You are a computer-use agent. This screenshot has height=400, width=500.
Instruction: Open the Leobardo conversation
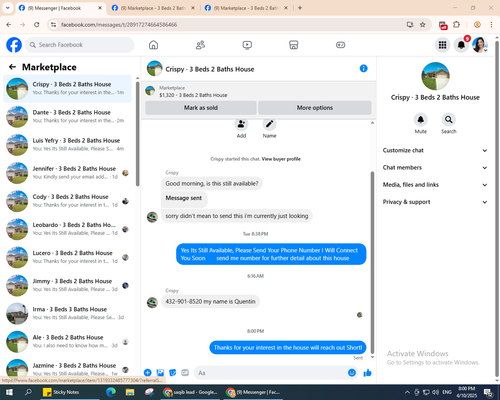point(67,229)
